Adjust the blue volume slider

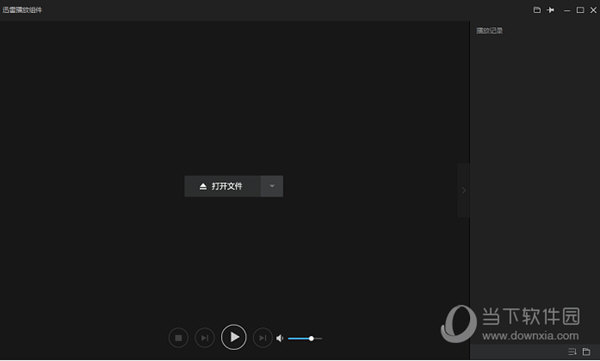click(305, 339)
